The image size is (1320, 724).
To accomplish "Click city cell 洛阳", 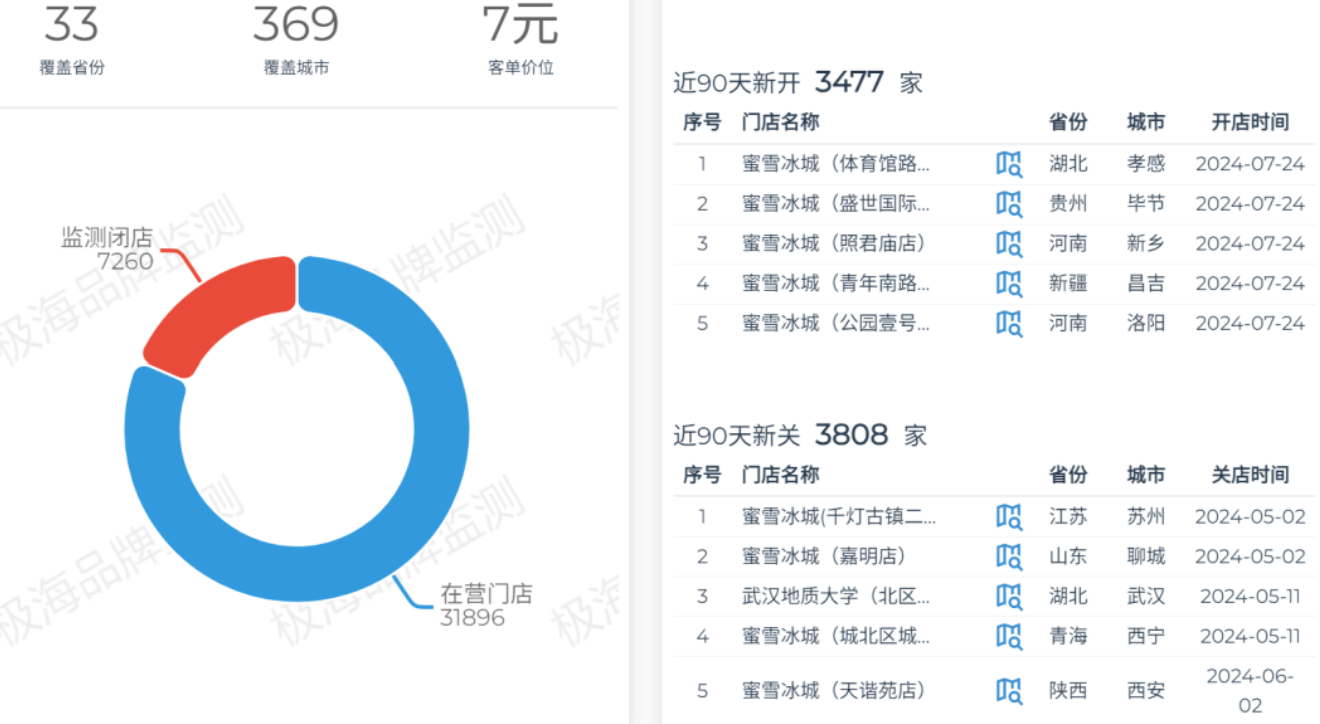I will coord(1146,324).
